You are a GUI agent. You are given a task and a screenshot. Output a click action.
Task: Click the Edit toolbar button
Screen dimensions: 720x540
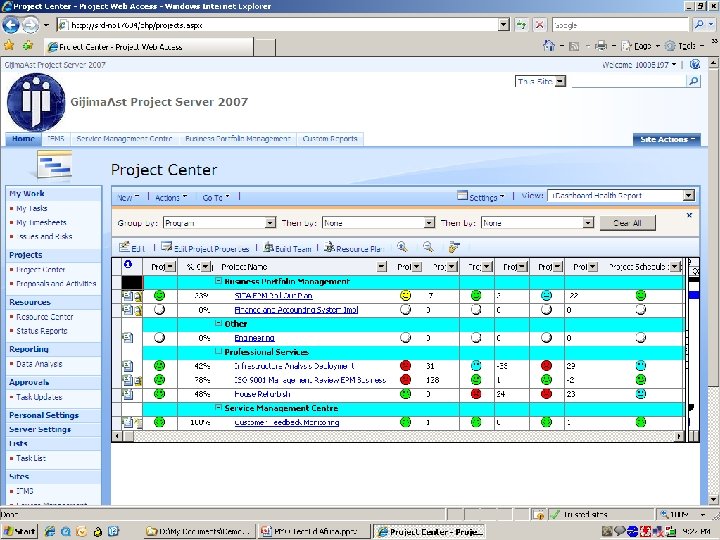(x=132, y=248)
